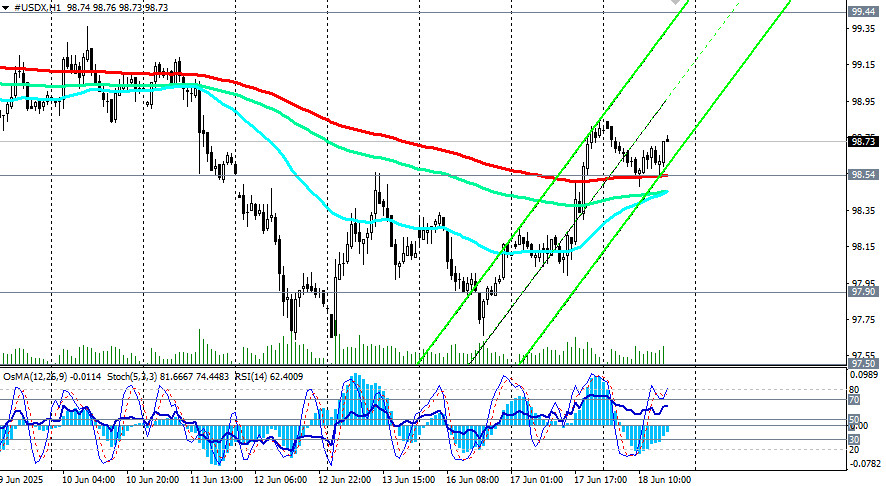The image size is (886, 486).
Task: Click the 16 Jun 08:00 time label
Action: pyautogui.click(x=472, y=480)
